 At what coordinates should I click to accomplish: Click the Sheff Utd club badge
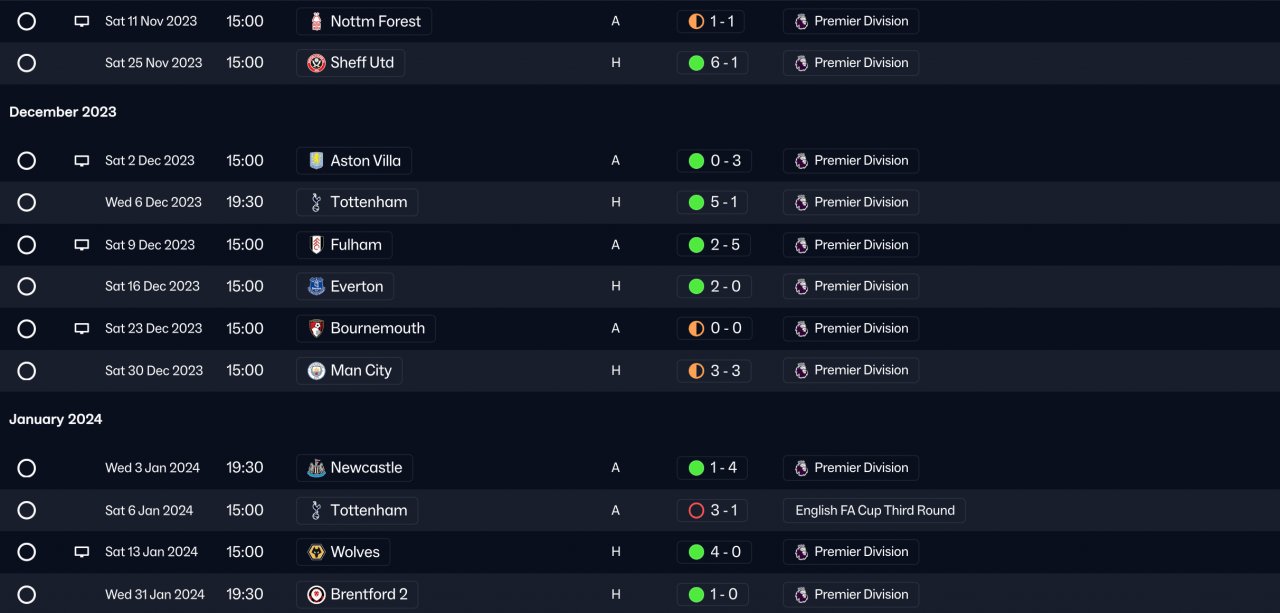click(316, 63)
